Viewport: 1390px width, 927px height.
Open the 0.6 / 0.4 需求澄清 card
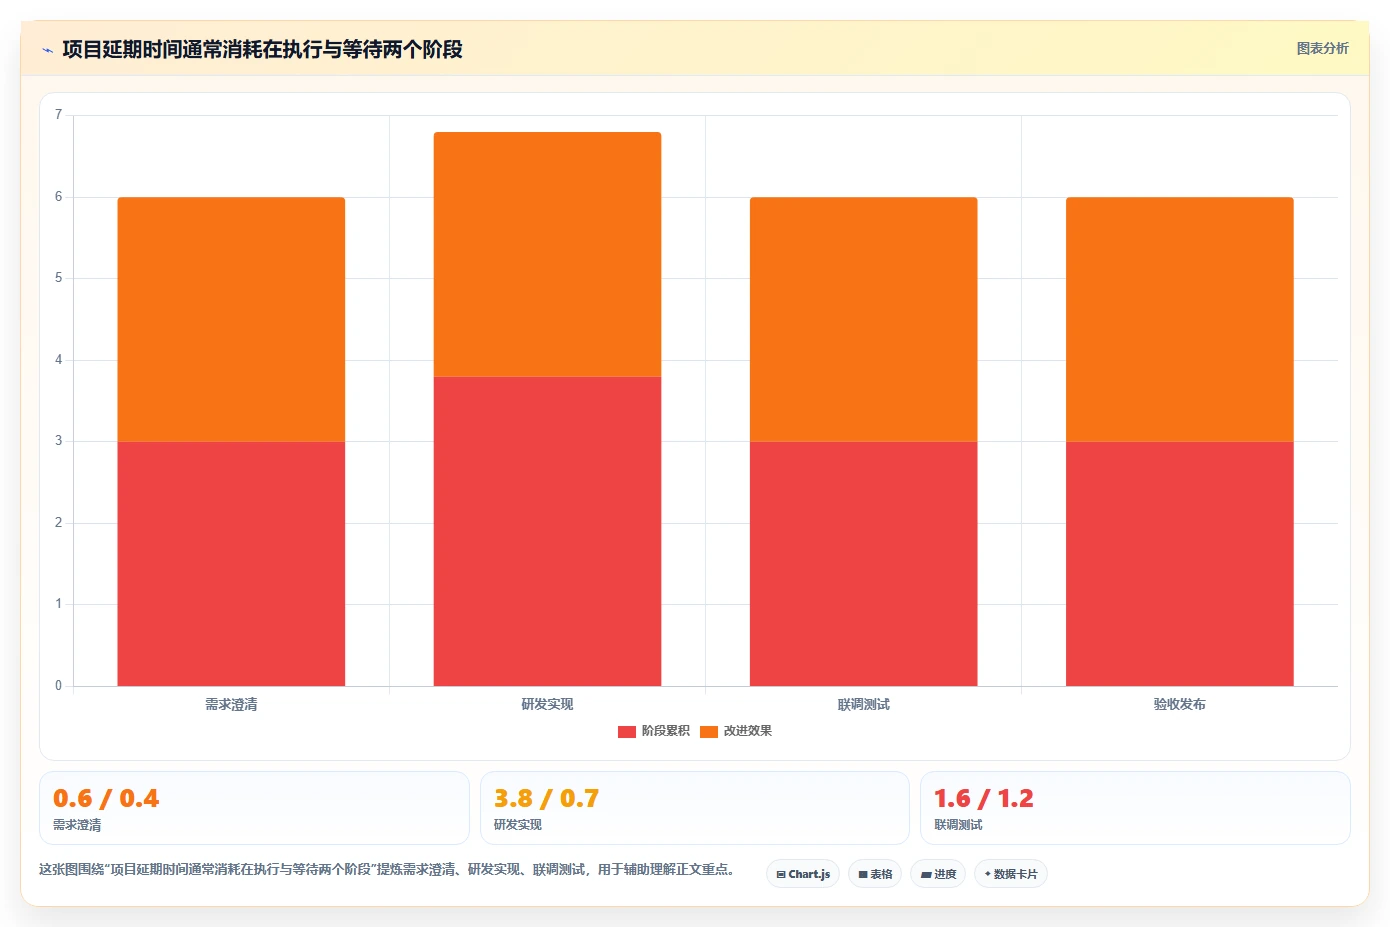pyautogui.click(x=254, y=808)
